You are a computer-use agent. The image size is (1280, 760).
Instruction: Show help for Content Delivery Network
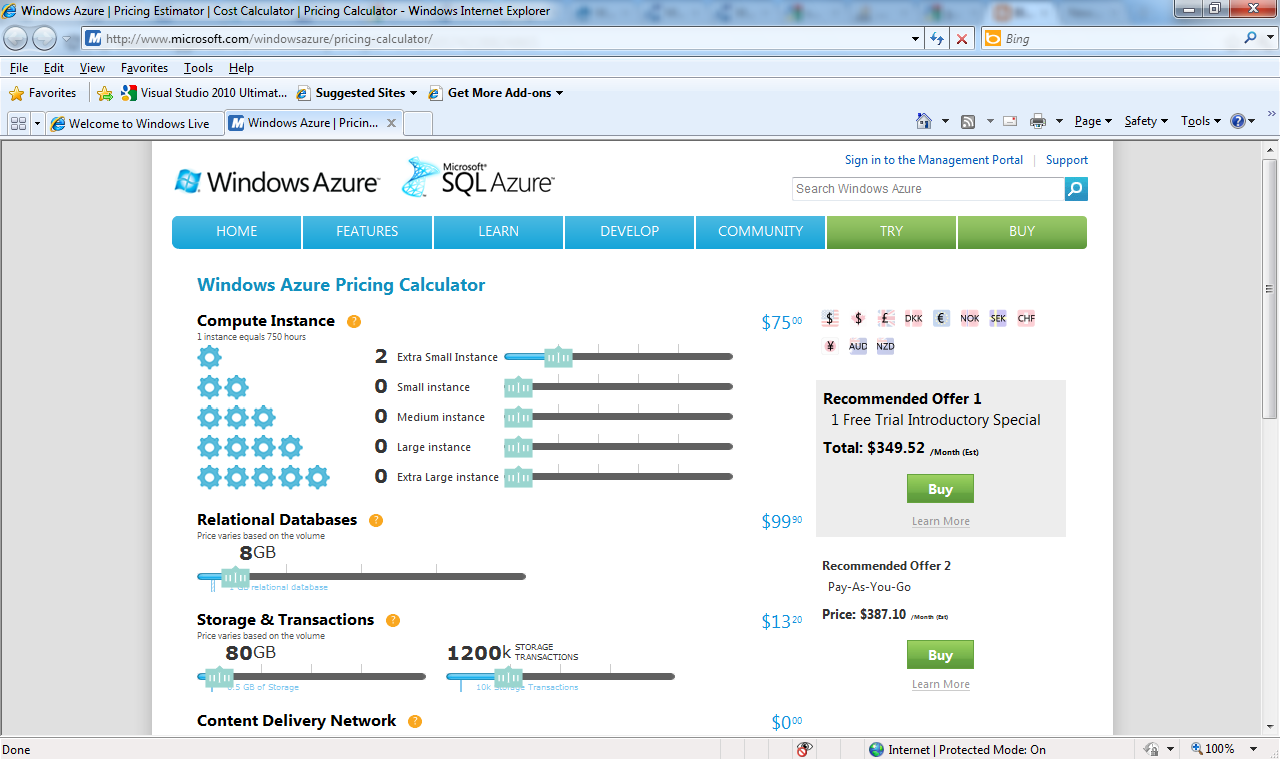[x=415, y=721]
